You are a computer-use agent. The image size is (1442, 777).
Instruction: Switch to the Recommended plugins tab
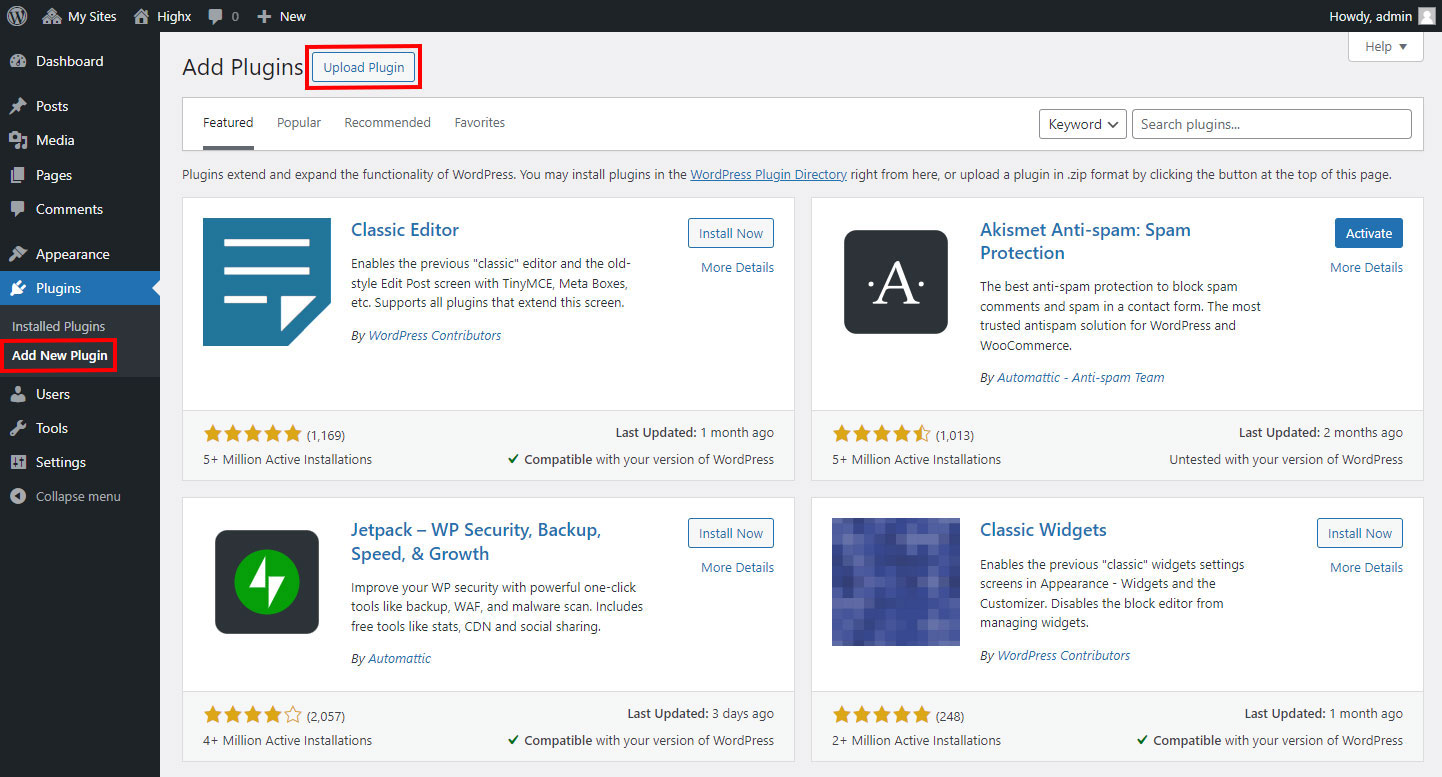pyautogui.click(x=387, y=123)
